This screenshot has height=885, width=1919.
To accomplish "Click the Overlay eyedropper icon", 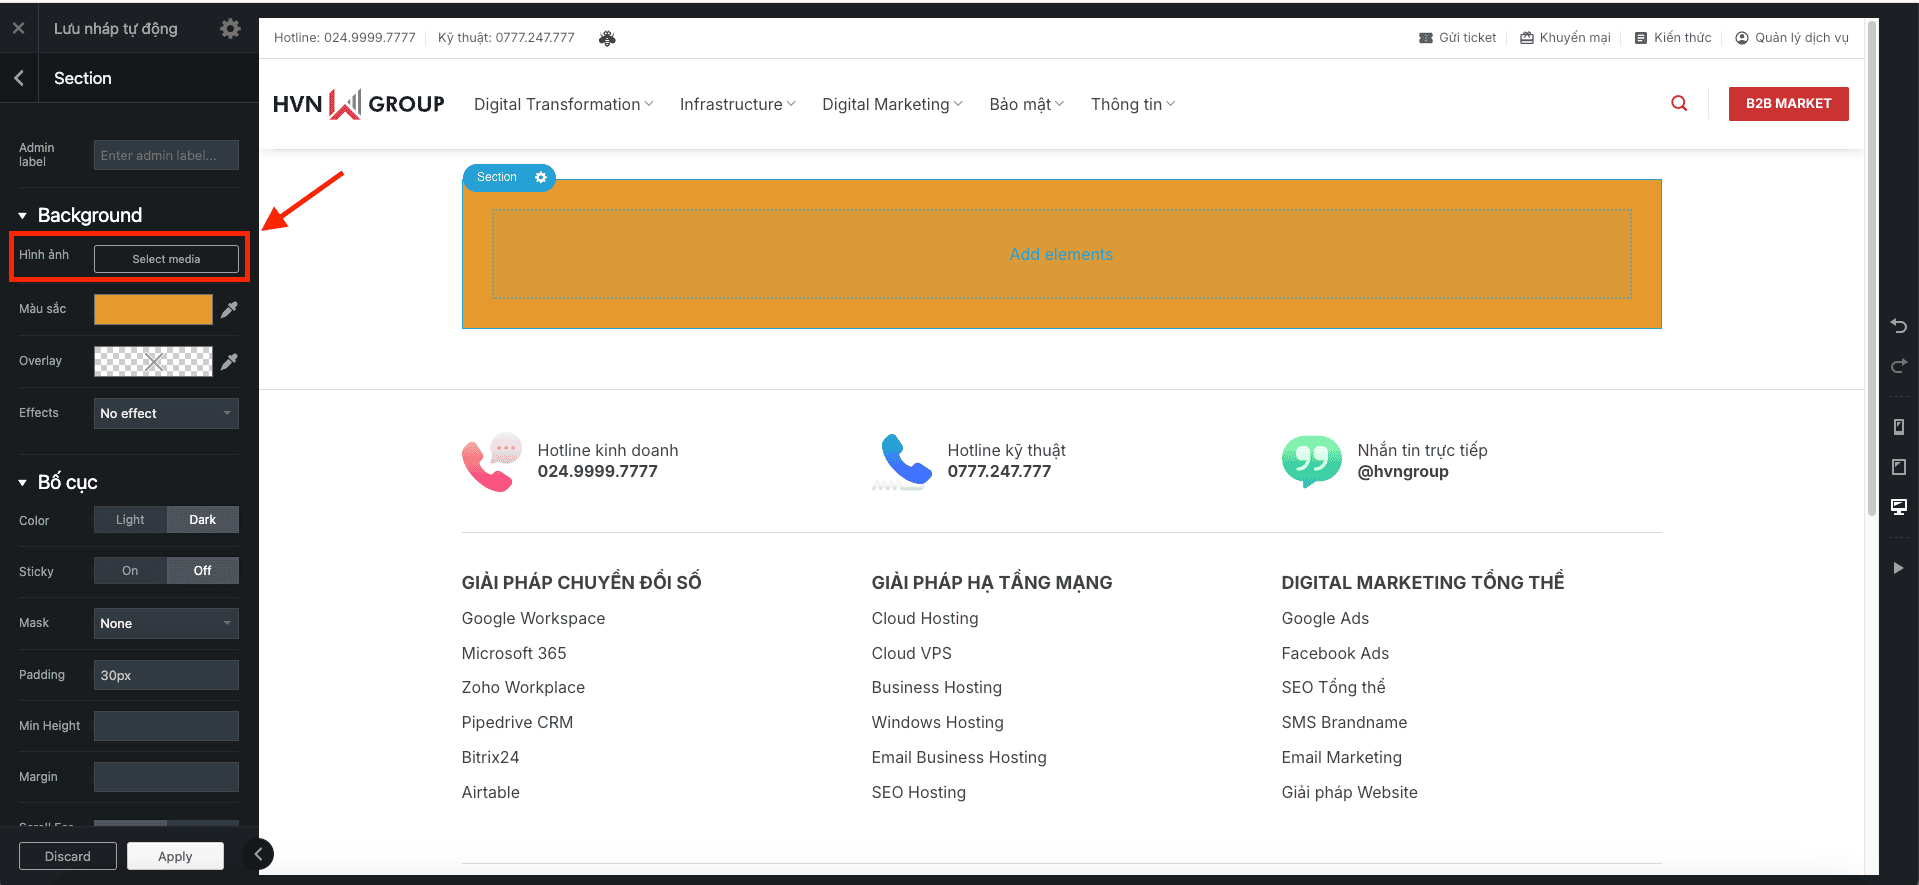I will coord(229,361).
